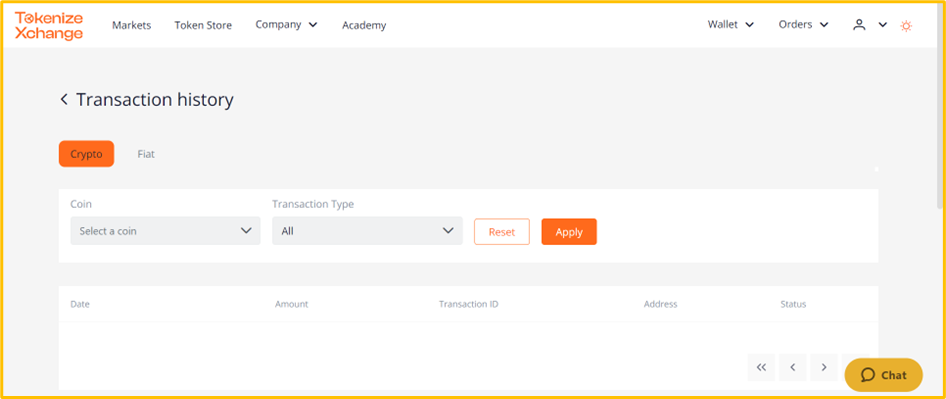Click the Date column header
The image size is (946, 399).
pyautogui.click(x=80, y=304)
